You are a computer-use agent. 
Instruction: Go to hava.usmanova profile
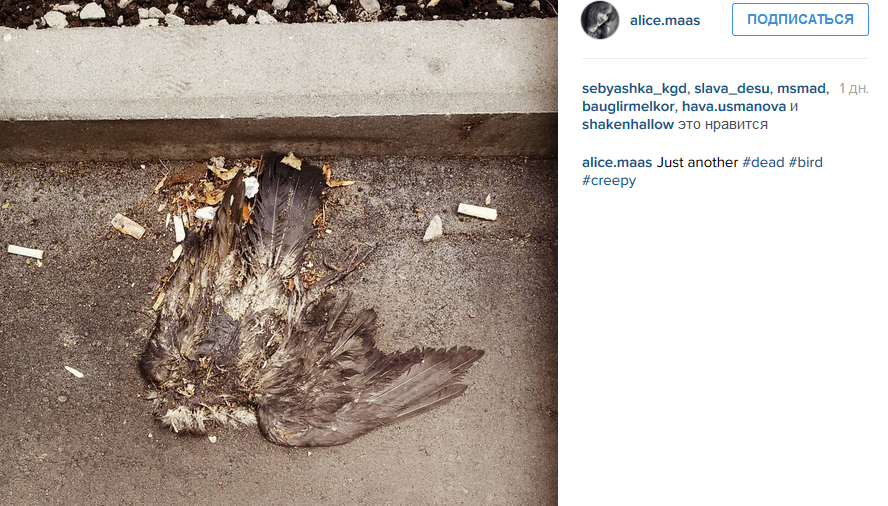tap(733, 107)
